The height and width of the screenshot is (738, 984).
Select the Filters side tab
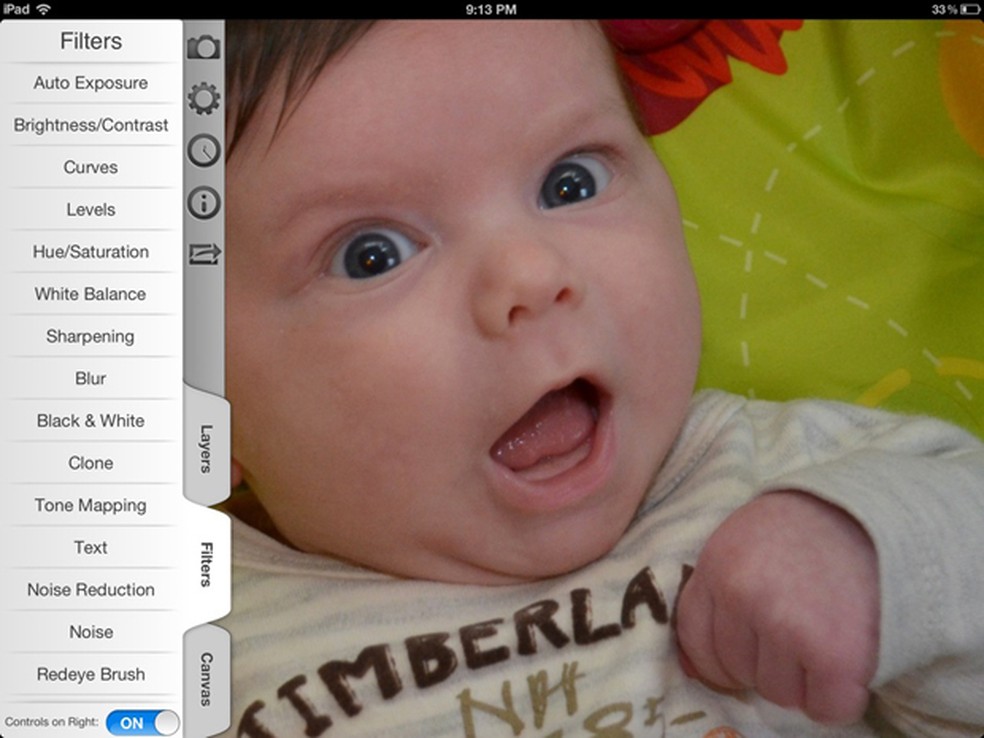(x=206, y=564)
